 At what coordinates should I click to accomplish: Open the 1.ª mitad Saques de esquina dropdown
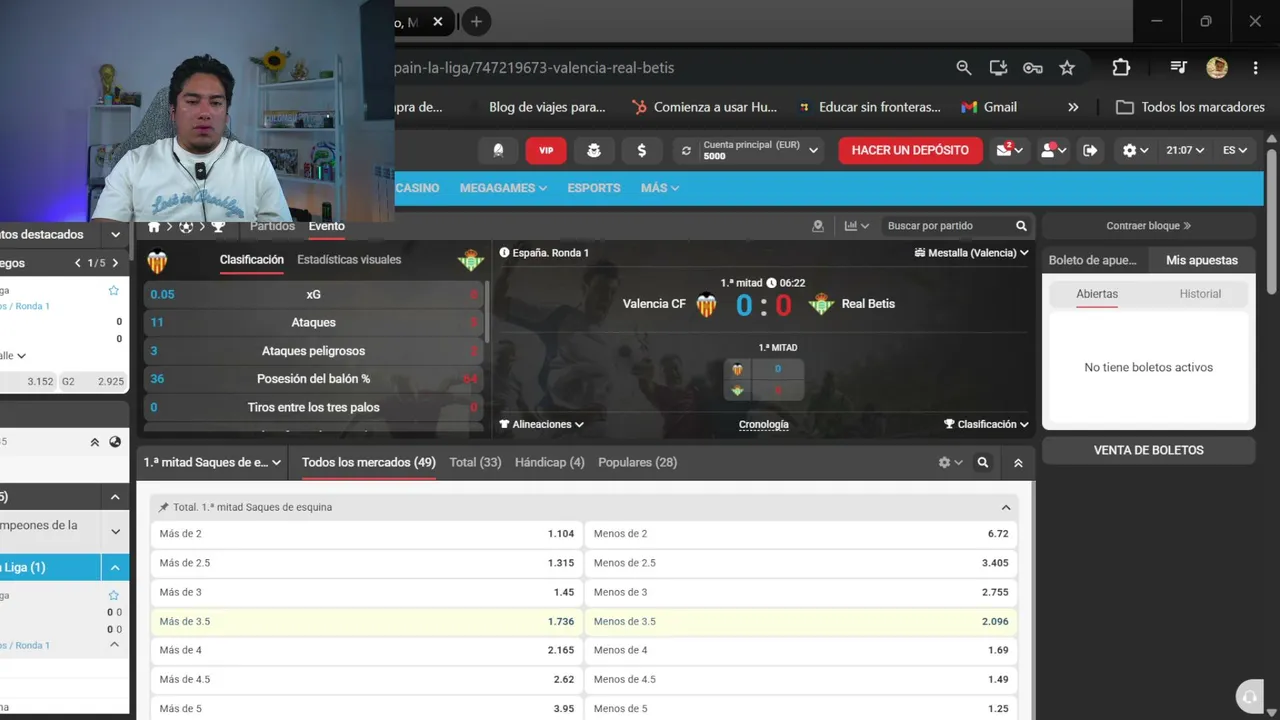point(213,463)
